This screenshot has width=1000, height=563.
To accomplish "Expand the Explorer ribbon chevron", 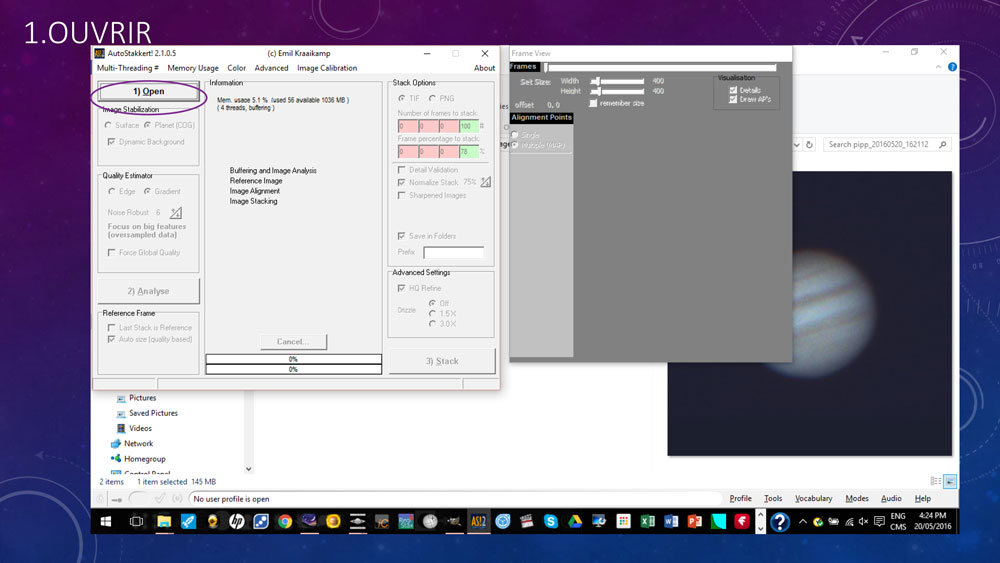I will (x=938, y=67).
